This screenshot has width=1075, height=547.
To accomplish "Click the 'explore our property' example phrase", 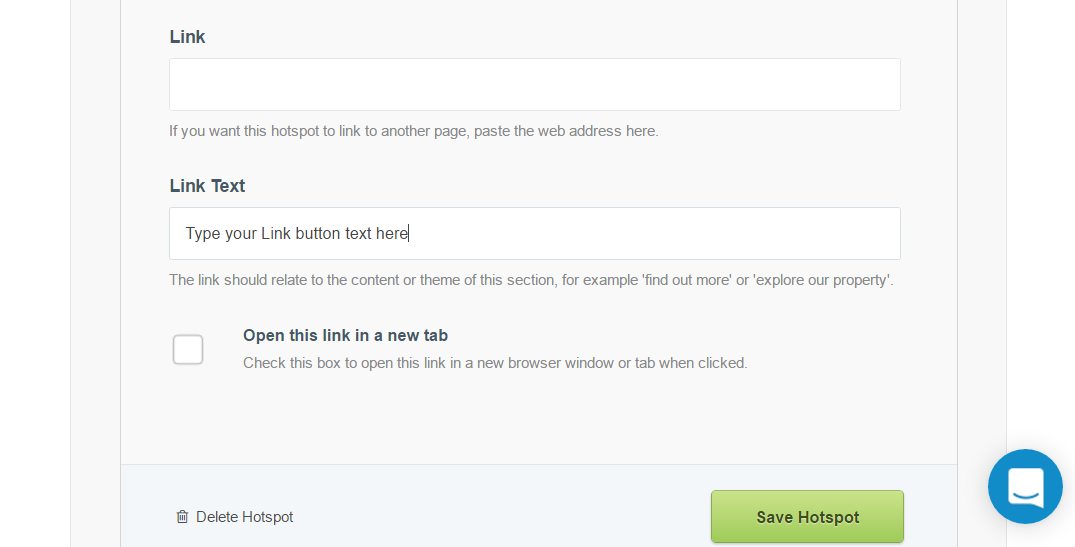I will tap(822, 280).
